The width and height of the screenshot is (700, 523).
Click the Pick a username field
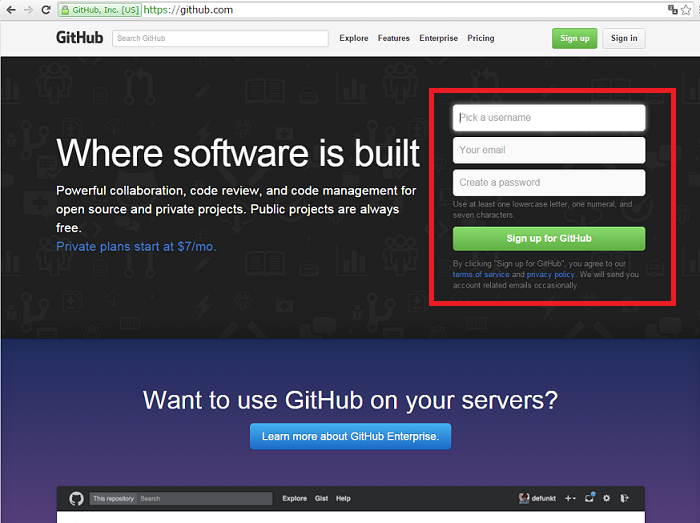tap(549, 118)
